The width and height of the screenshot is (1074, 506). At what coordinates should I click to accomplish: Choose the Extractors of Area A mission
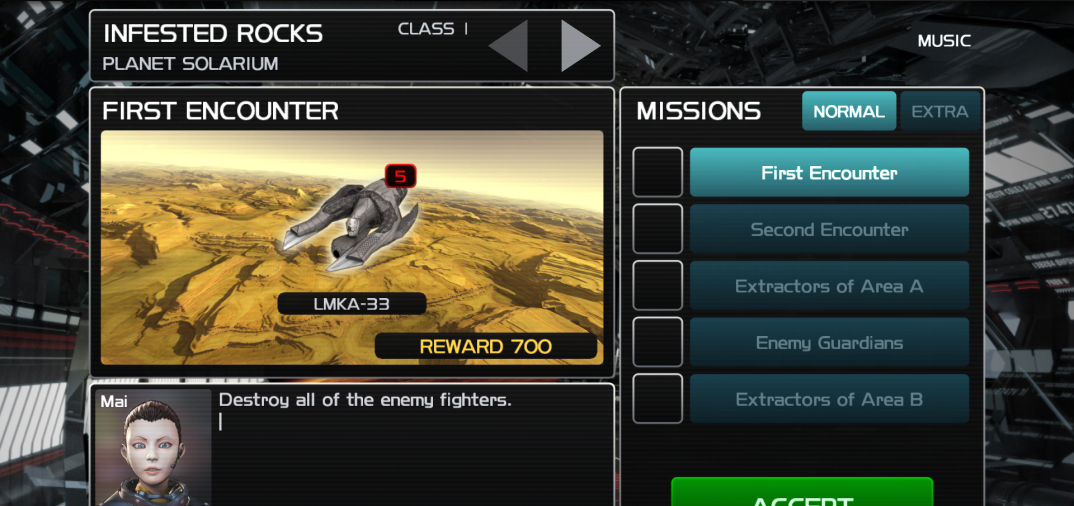(829, 286)
